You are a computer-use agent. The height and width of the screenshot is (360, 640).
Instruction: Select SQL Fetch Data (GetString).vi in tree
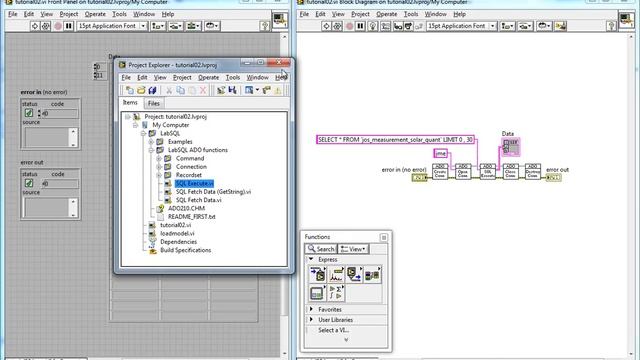[213, 192]
